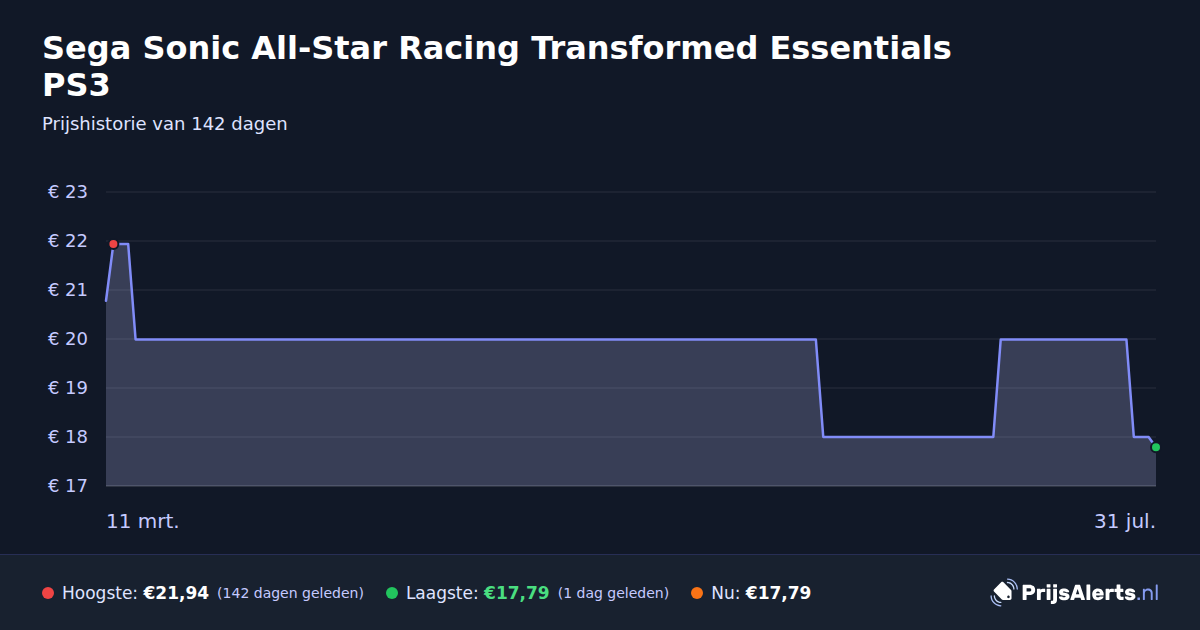Click the PrijsAlerts tag logo icon
This screenshot has height=630, width=1200.
[1003, 592]
